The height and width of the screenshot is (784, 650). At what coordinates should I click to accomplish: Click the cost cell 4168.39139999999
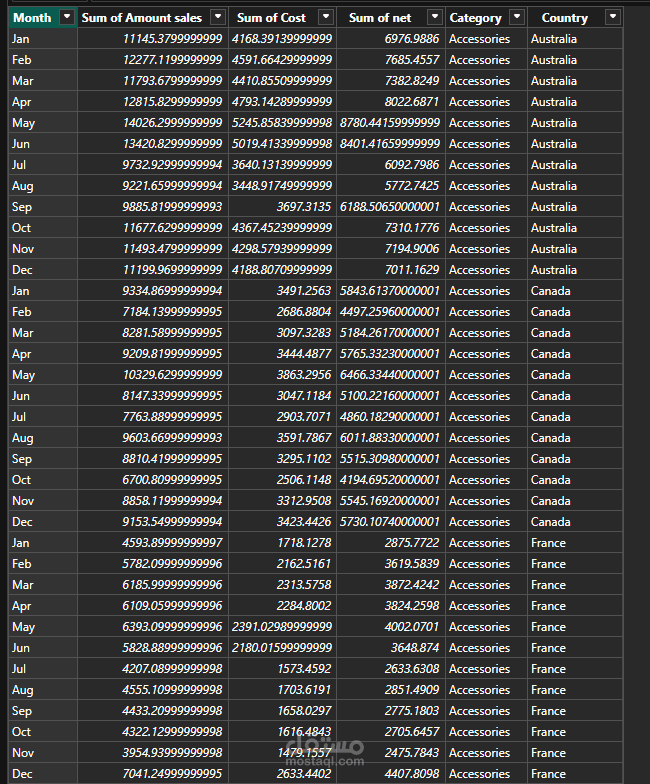282,39
